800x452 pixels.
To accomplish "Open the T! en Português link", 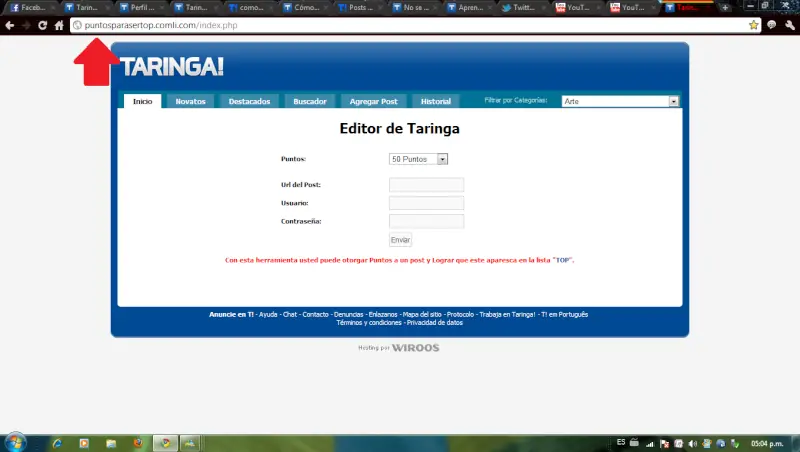I will [x=564, y=314].
